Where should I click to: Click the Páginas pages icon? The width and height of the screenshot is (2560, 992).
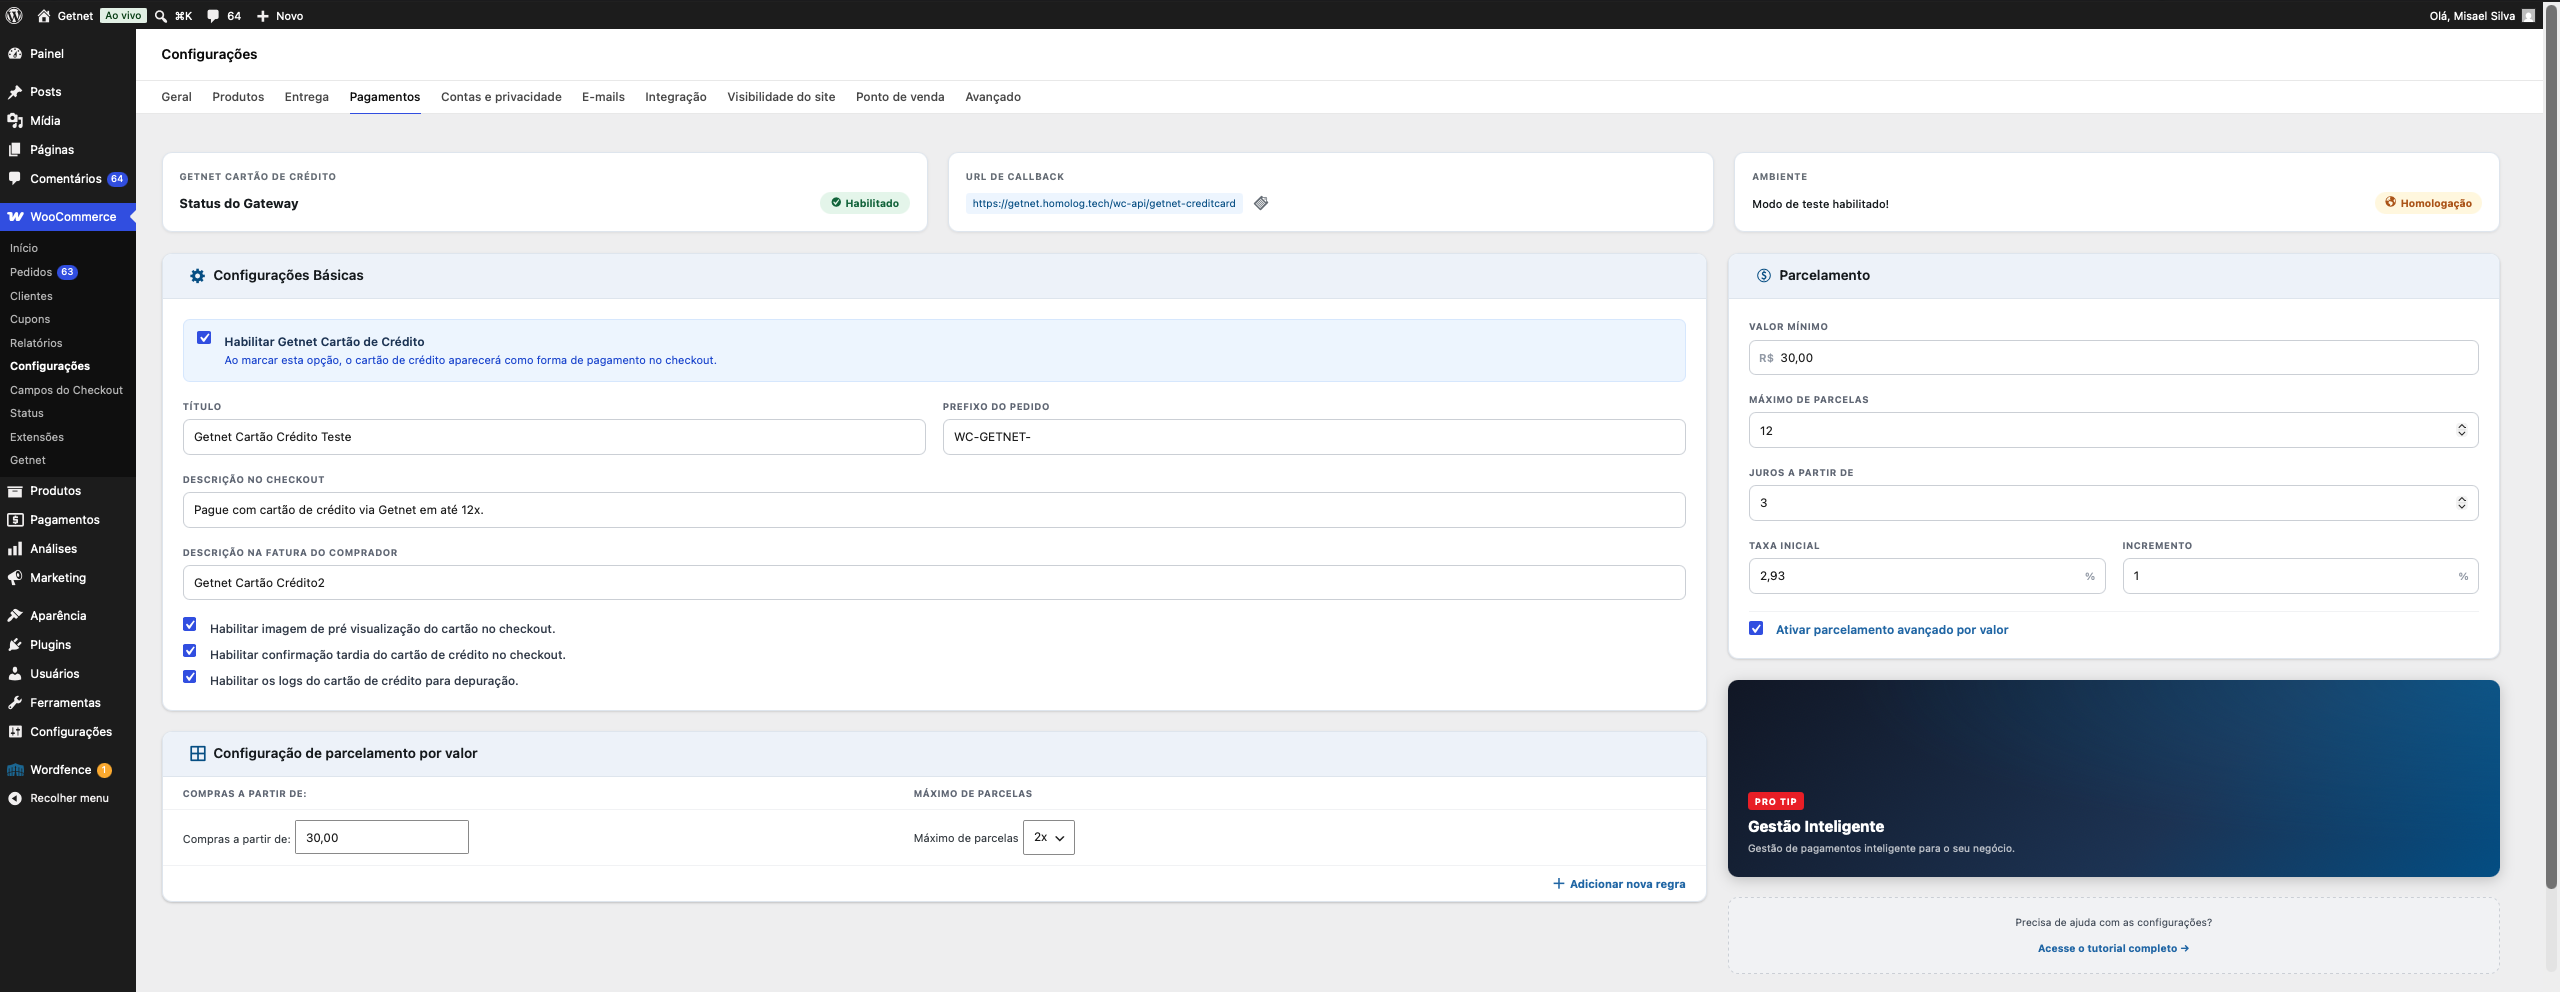pos(15,150)
